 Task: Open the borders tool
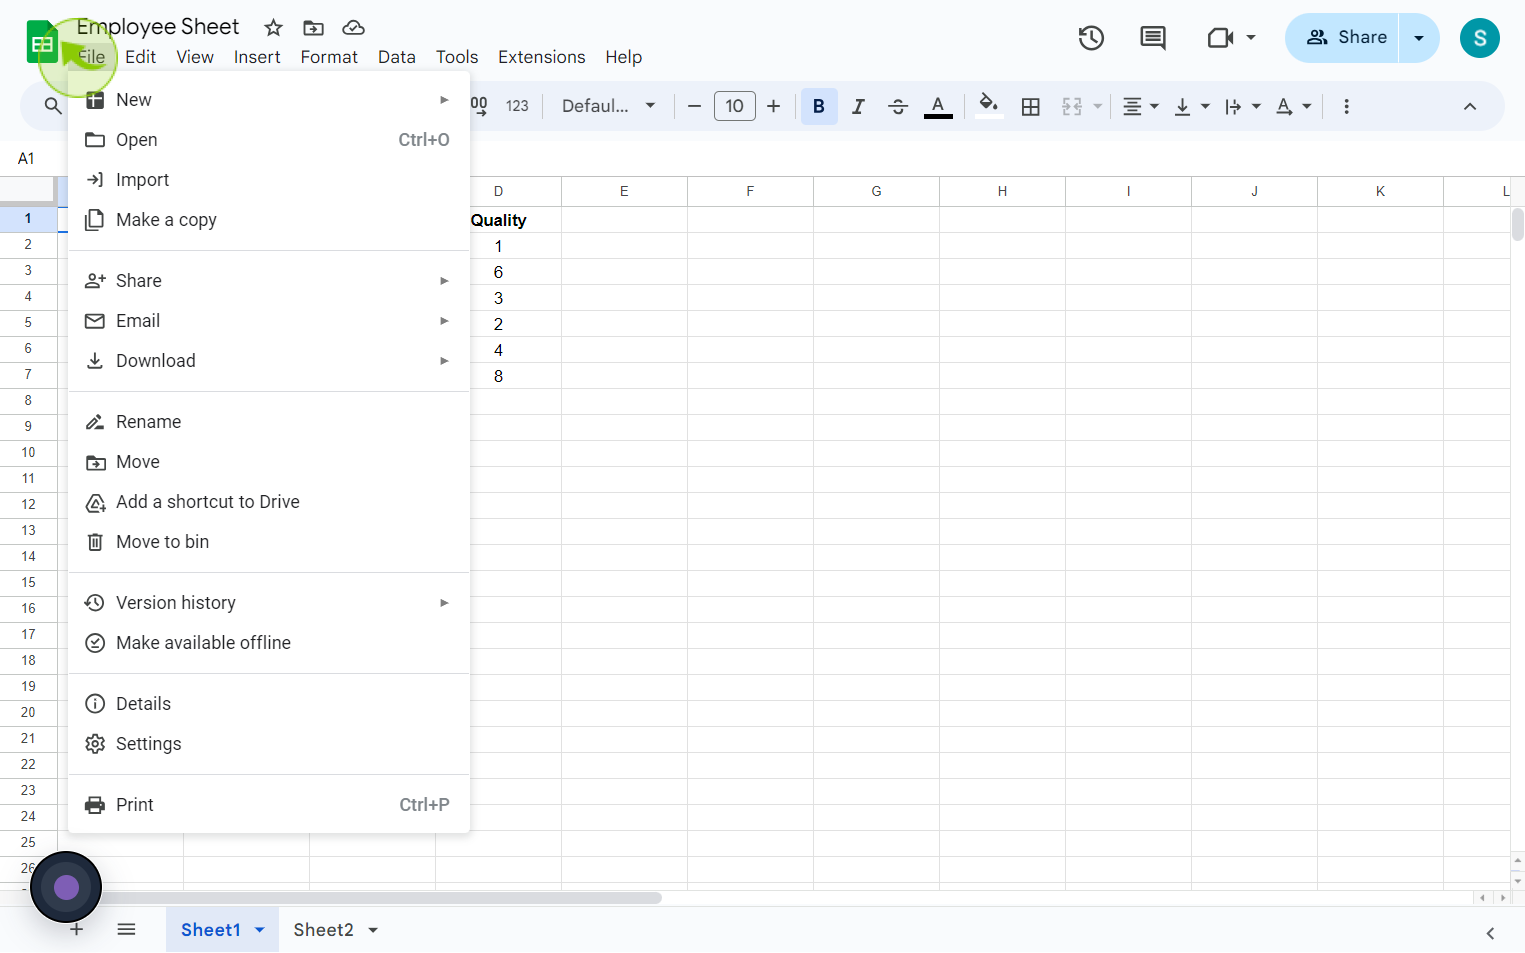click(x=1031, y=106)
